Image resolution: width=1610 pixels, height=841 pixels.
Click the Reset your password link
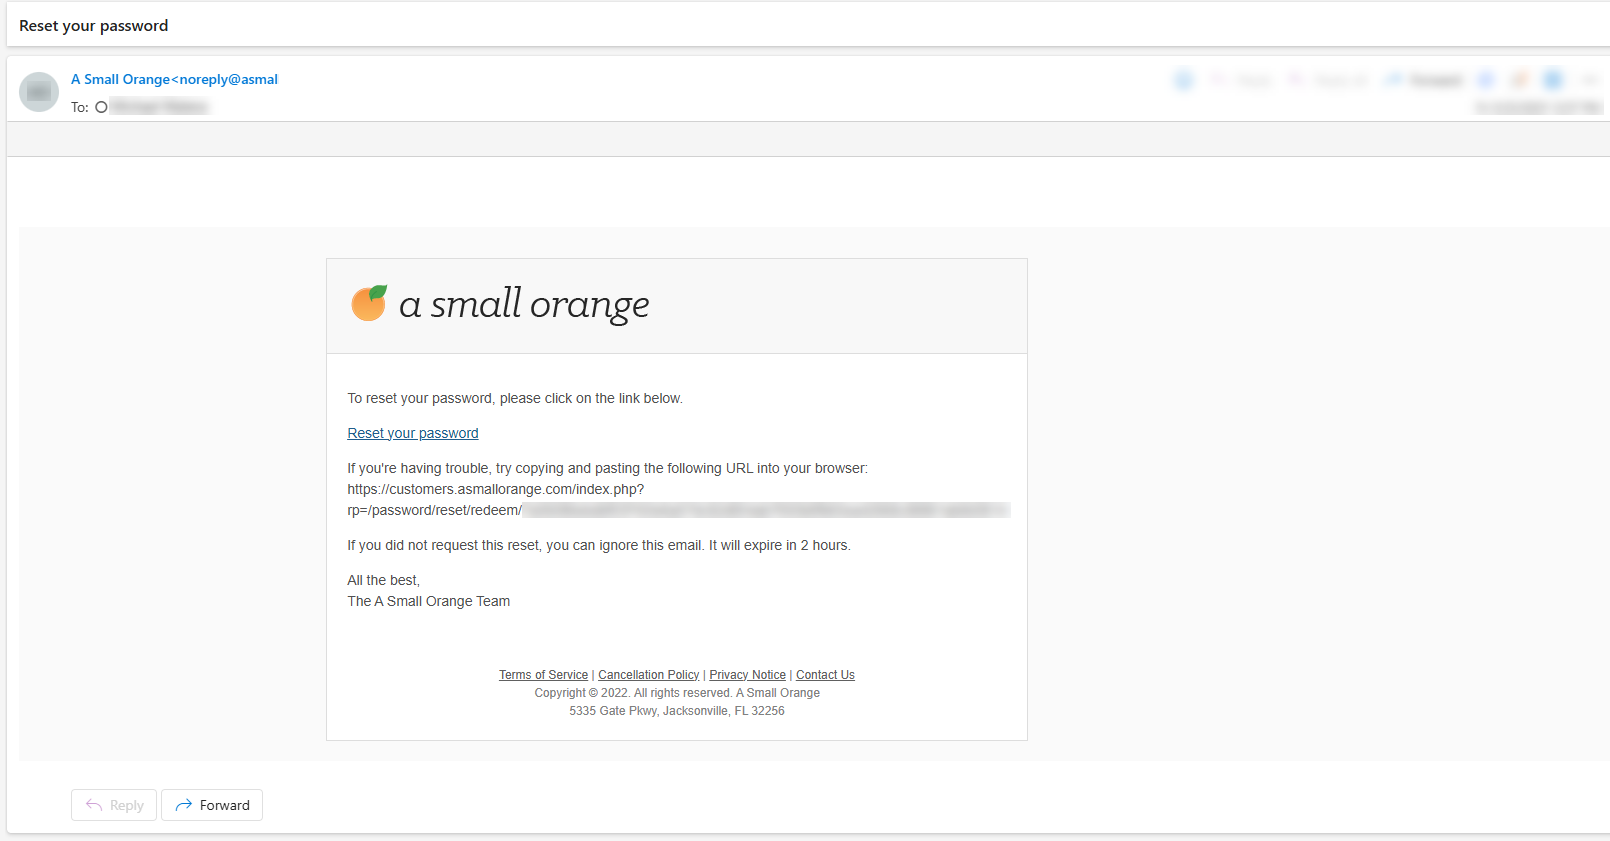pos(413,433)
